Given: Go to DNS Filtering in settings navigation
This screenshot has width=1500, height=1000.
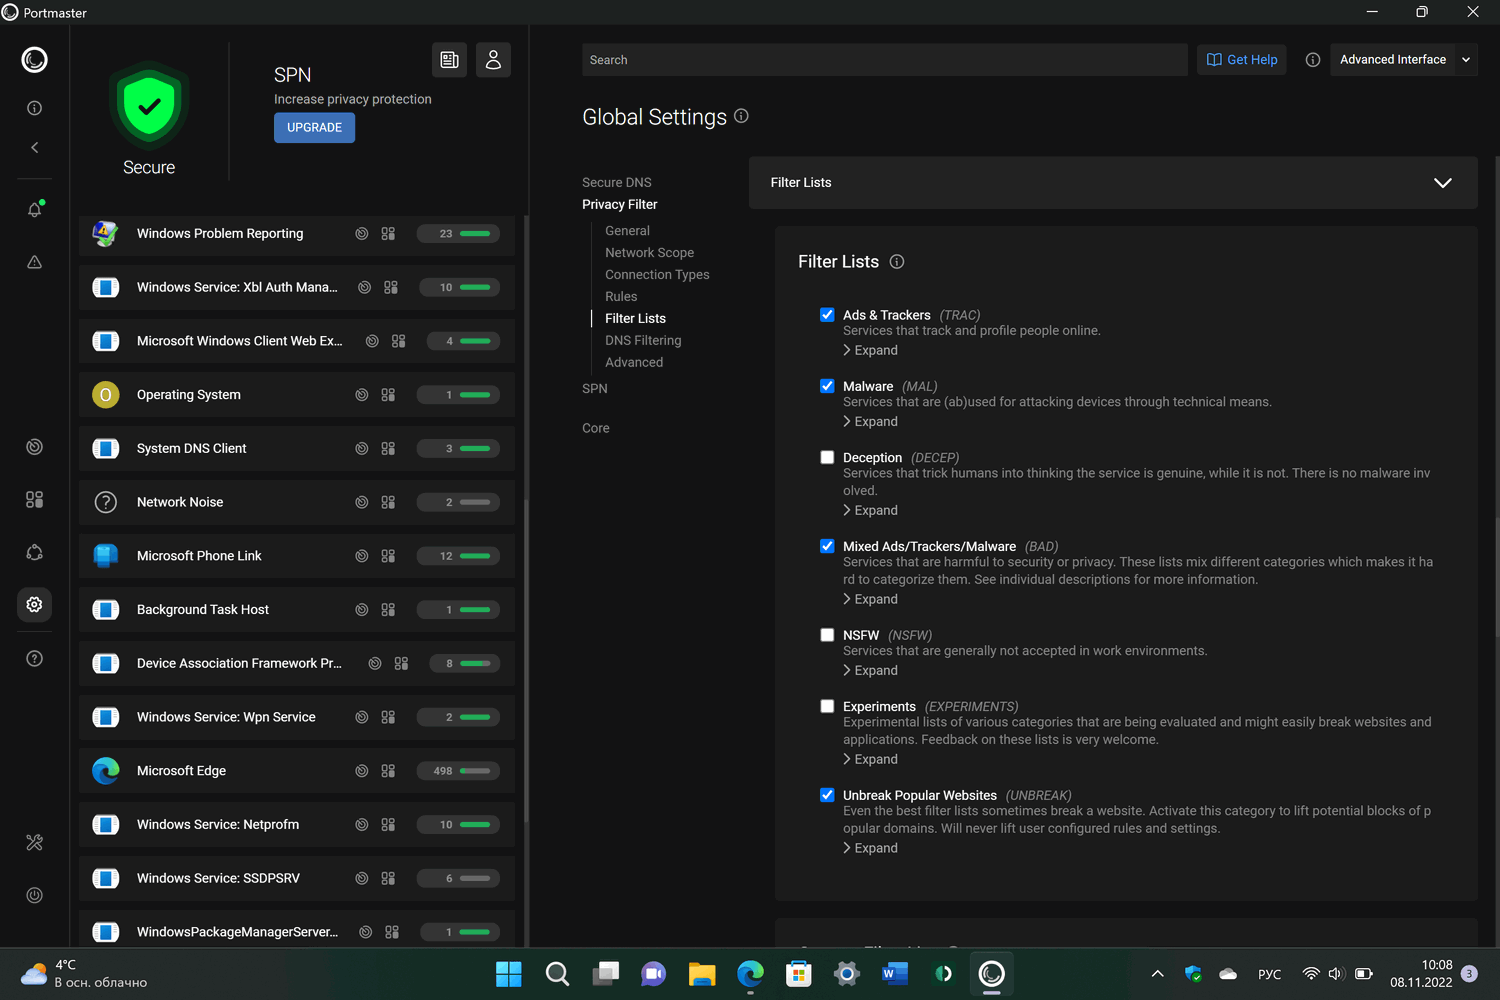Looking at the screenshot, I should [643, 340].
